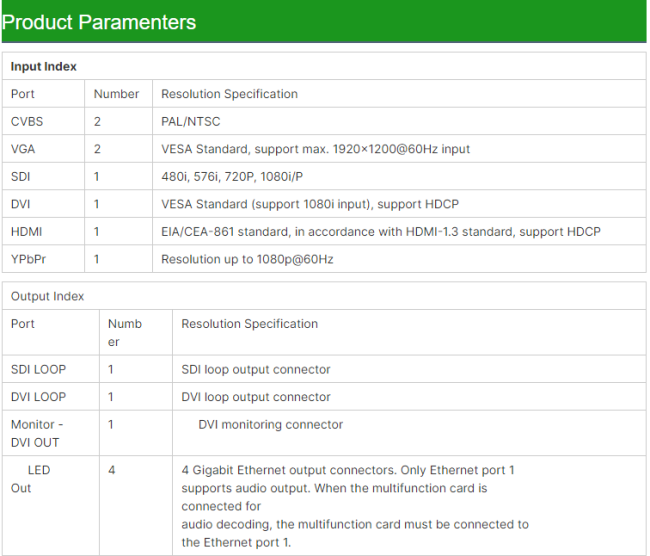
Task: Select the PAL/NTSC specification cell
Action: point(399,121)
